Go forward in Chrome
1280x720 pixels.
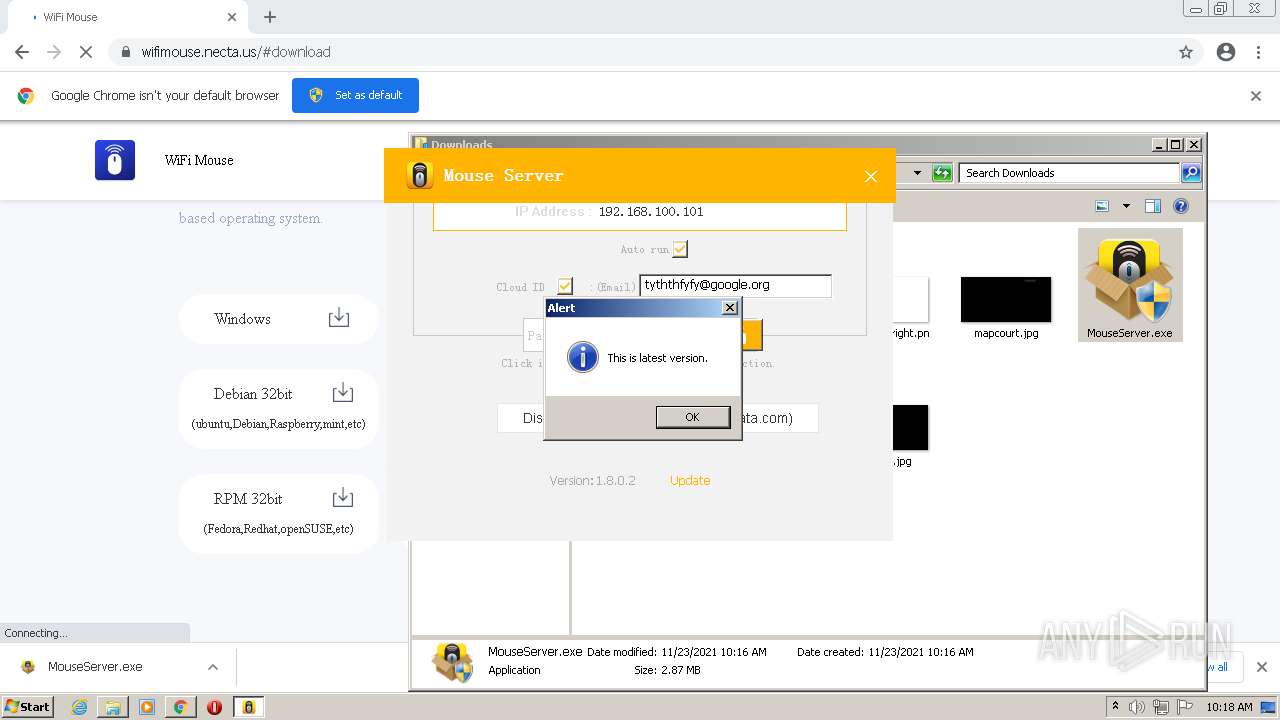54,52
